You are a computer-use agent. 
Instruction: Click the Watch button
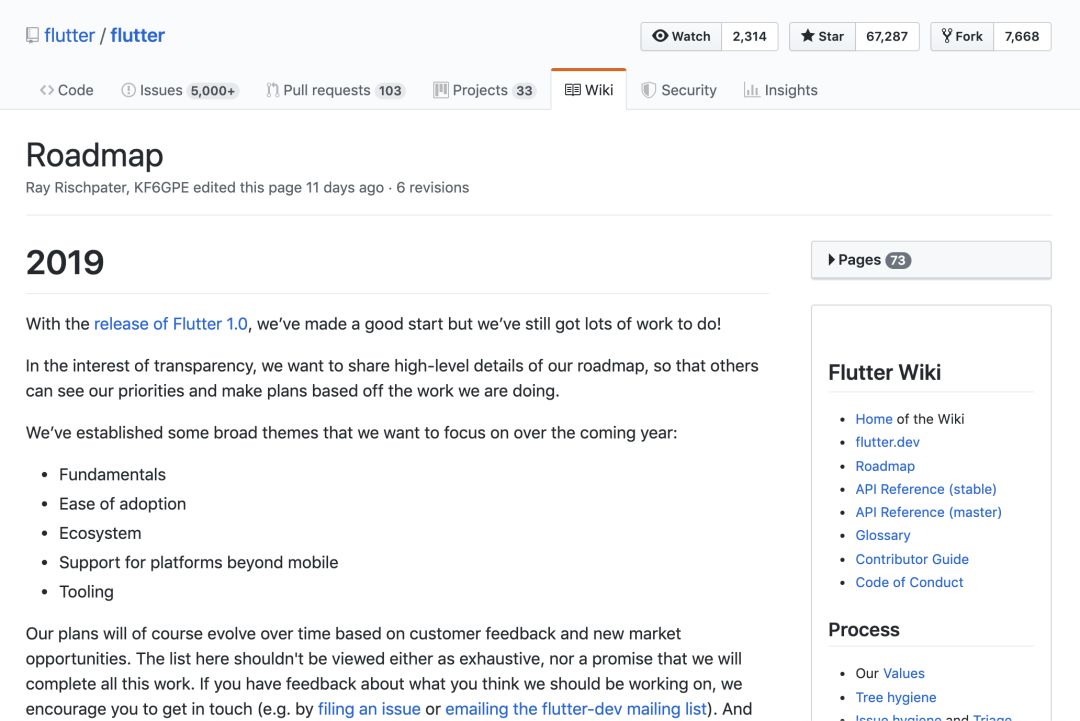[x=681, y=36]
